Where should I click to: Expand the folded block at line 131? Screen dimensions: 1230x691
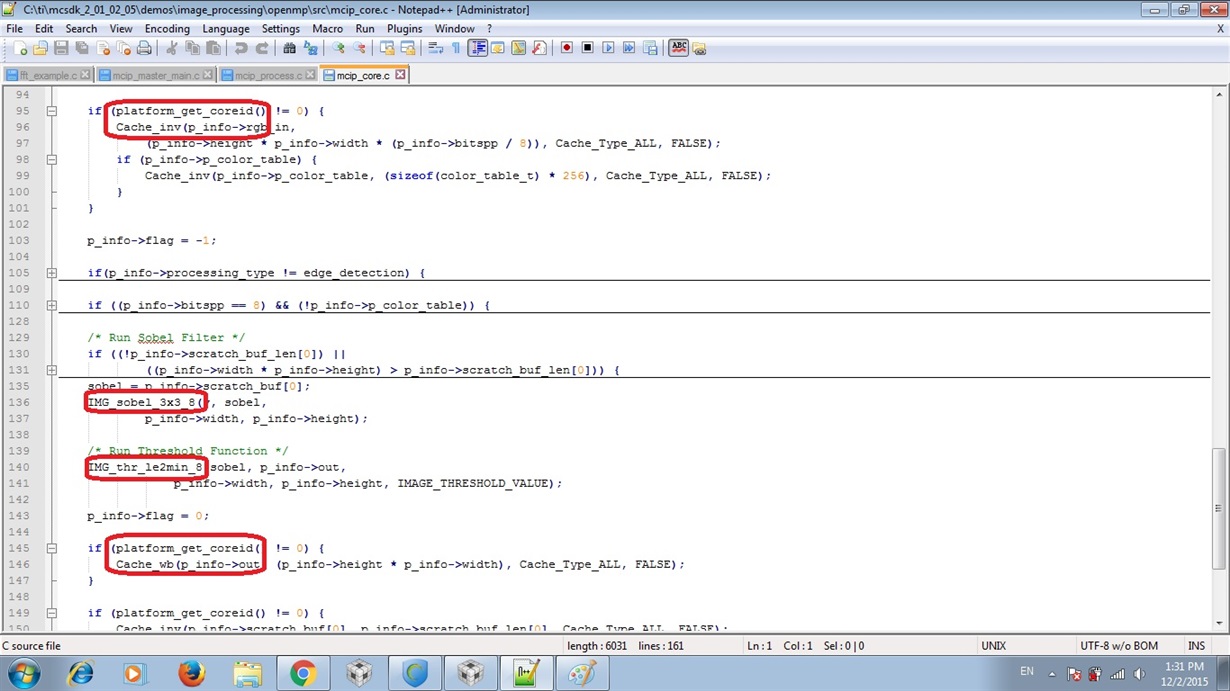pos(52,370)
